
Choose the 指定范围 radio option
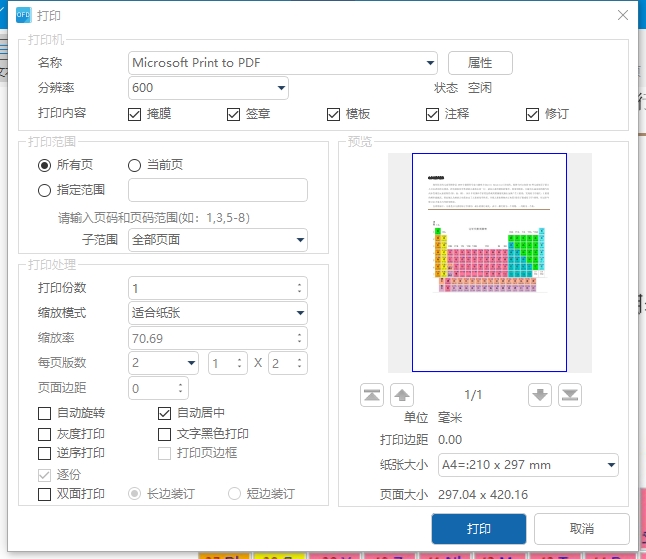[44, 190]
